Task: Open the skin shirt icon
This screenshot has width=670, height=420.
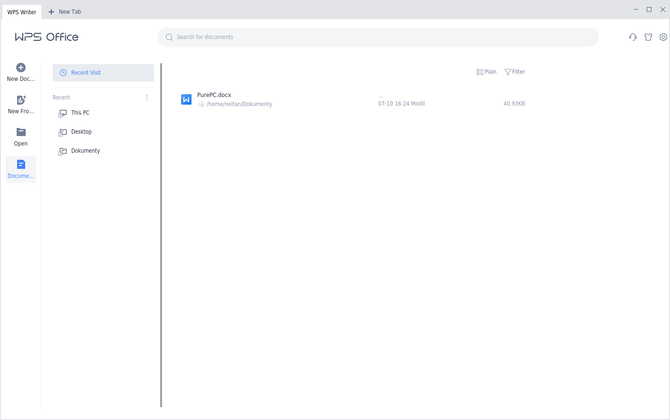Action: tap(648, 37)
